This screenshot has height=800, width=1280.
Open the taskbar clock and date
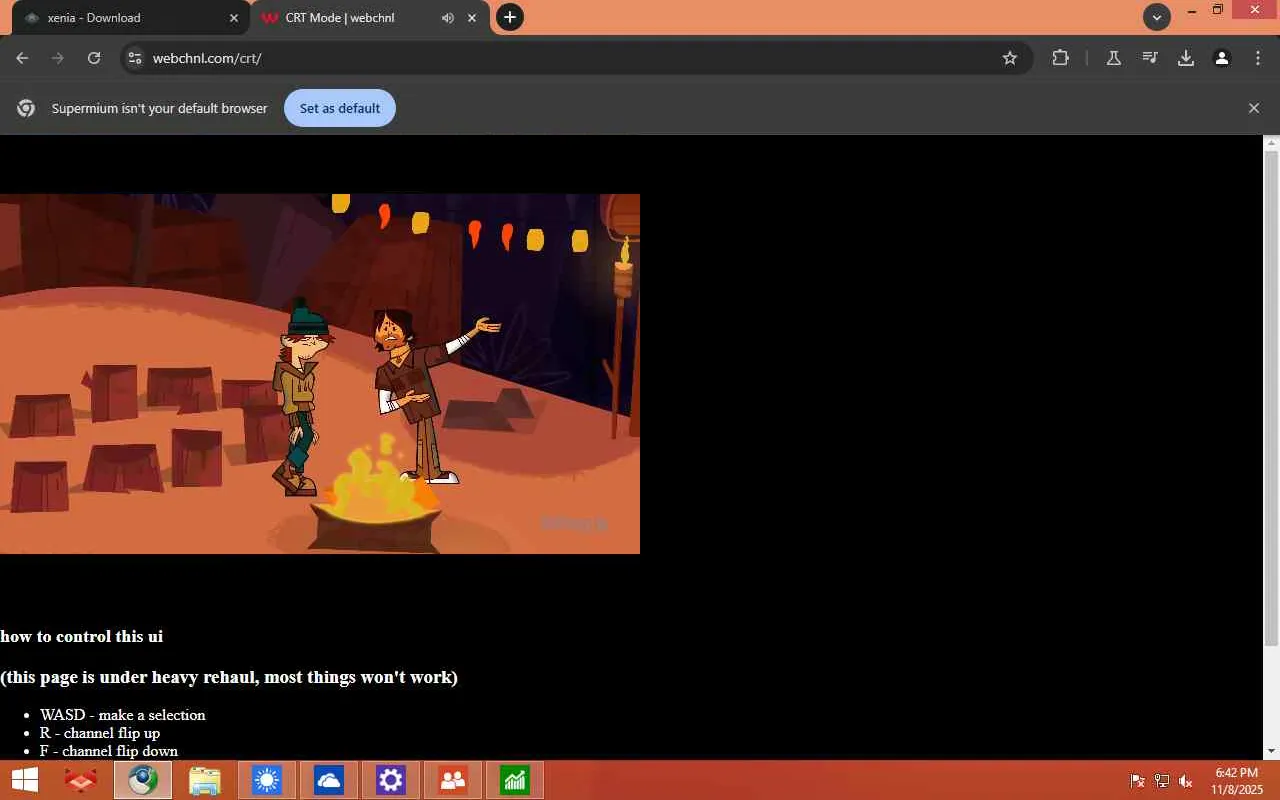pos(1236,781)
